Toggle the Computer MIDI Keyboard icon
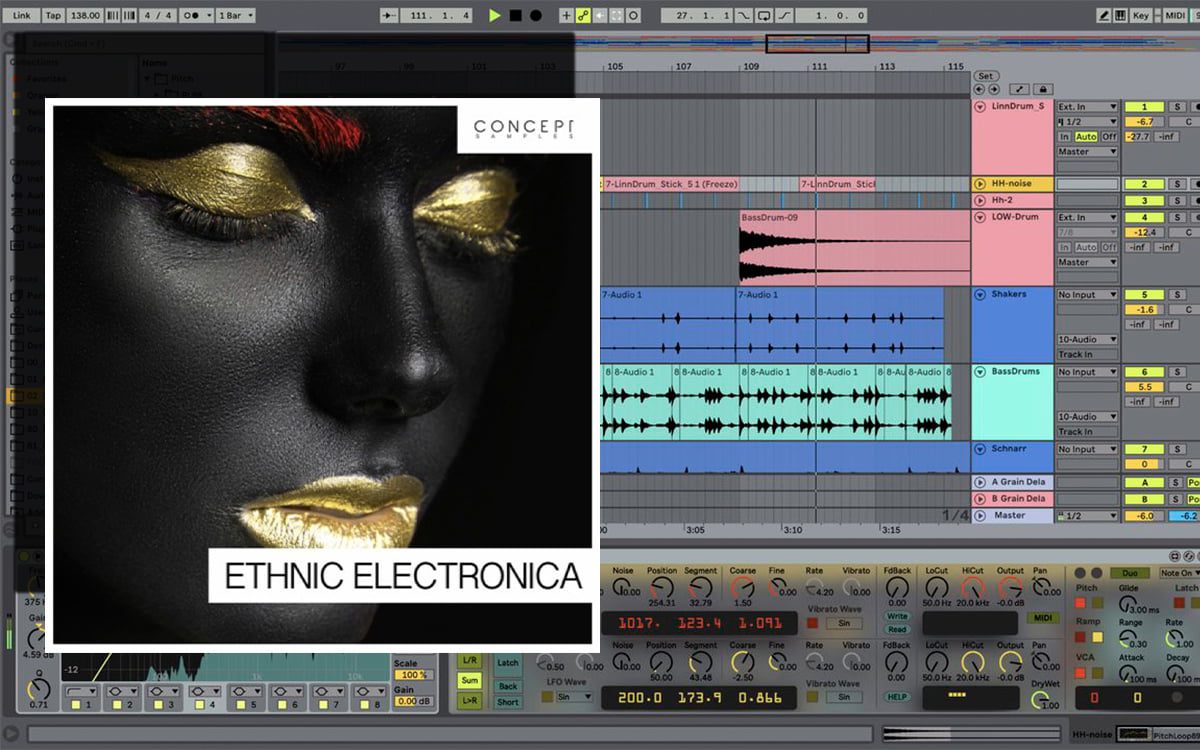Screen dimensions: 1200x750 tap(1121, 16)
